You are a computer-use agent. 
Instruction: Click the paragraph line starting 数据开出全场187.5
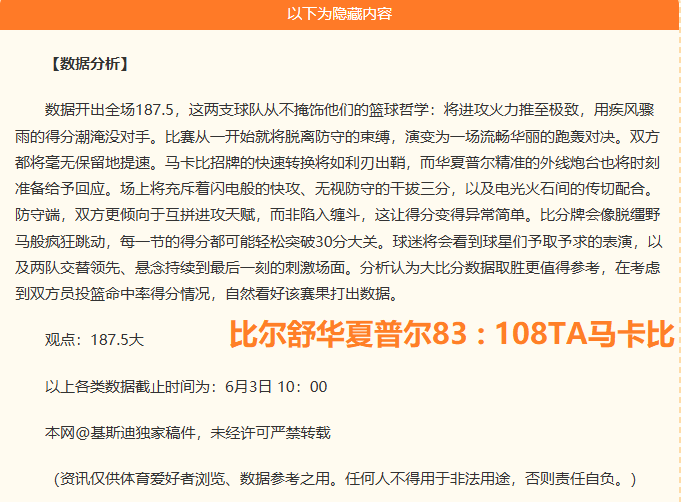pos(349,110)
